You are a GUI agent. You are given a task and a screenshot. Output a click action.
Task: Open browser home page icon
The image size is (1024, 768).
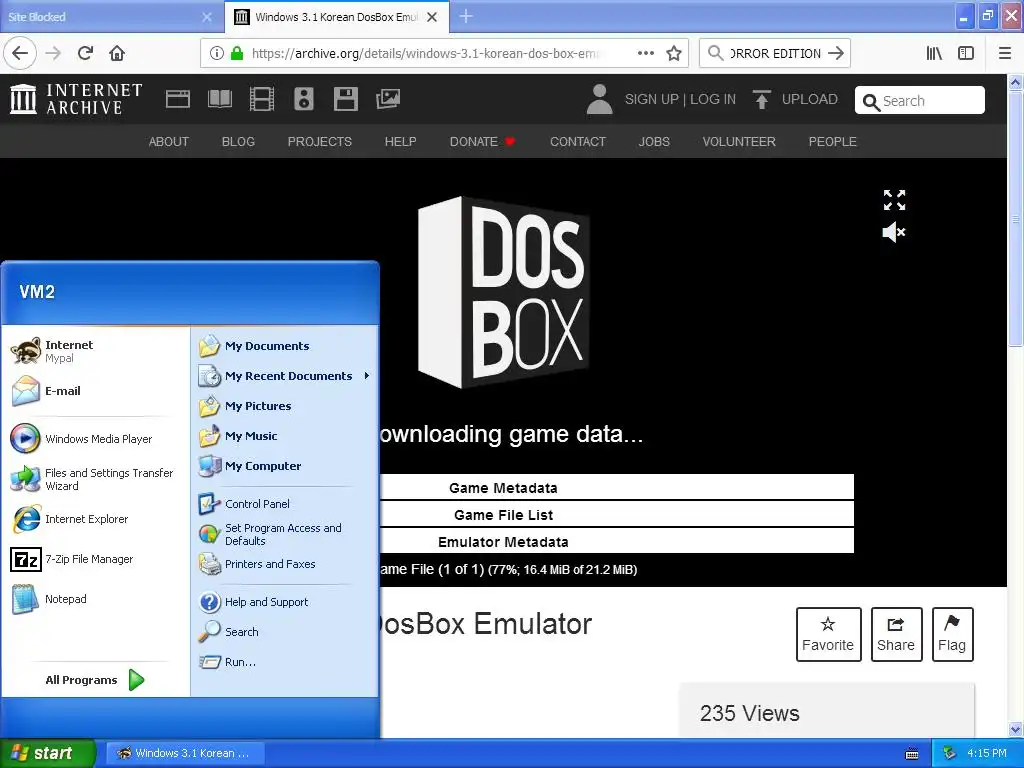coord(117,53)
